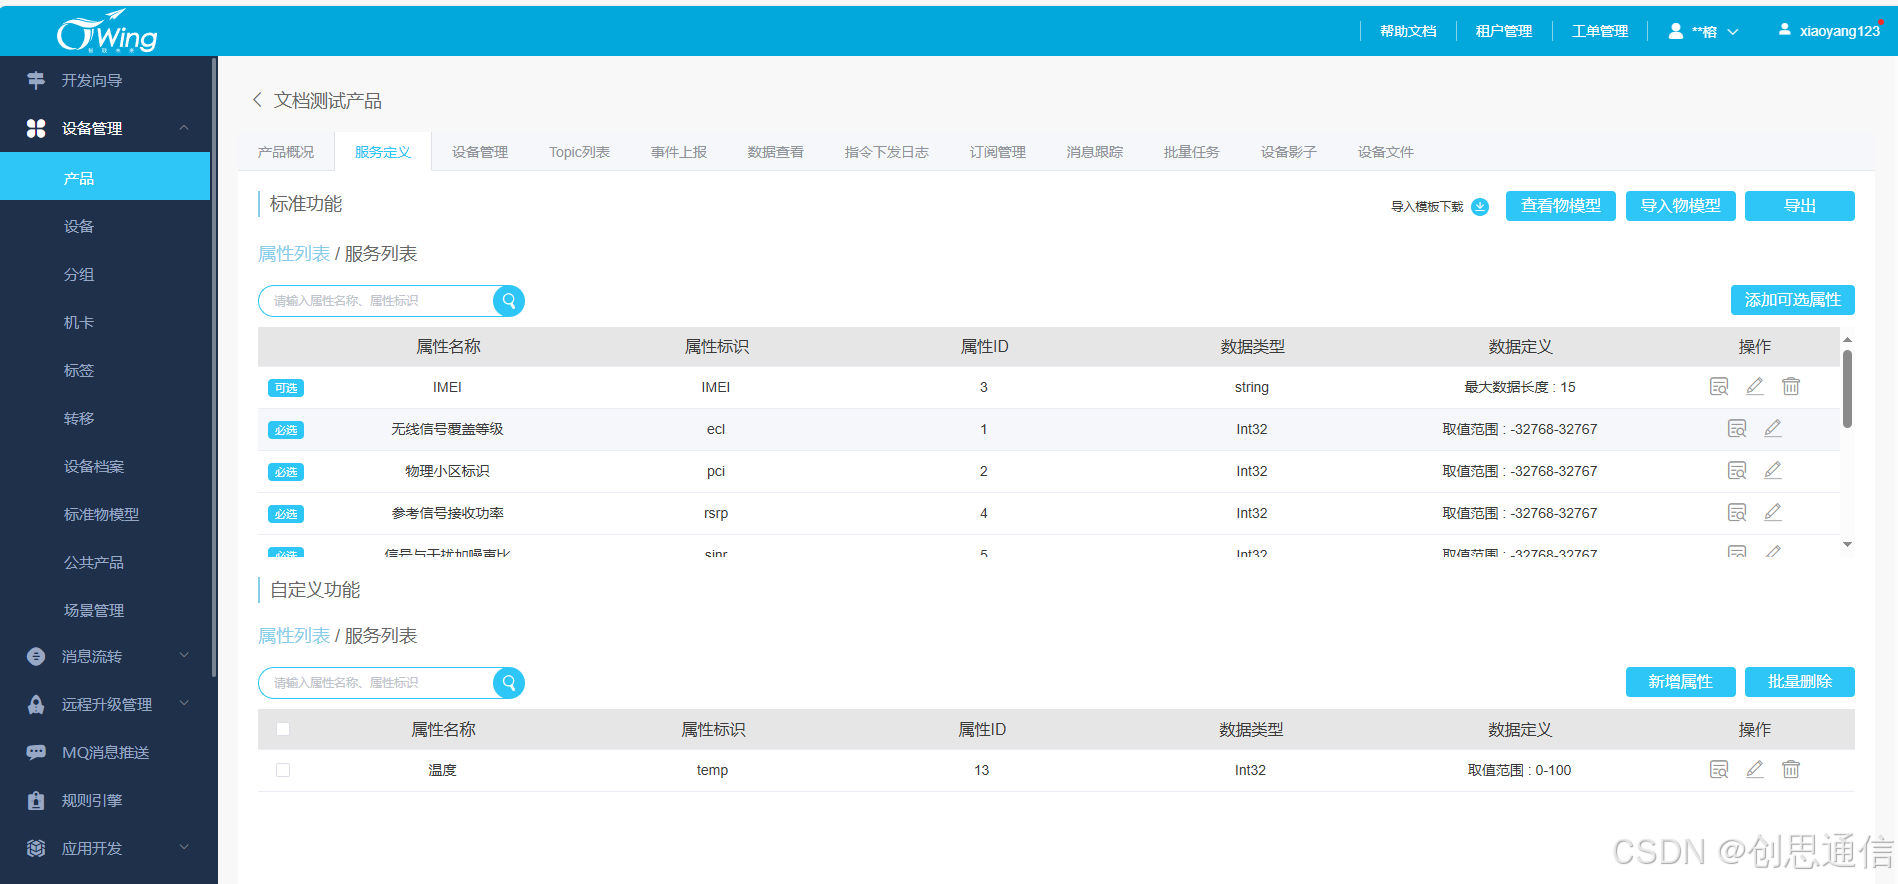Delete the 温度 temp property
The image size is (1898, 884).
coord(1791,770)
